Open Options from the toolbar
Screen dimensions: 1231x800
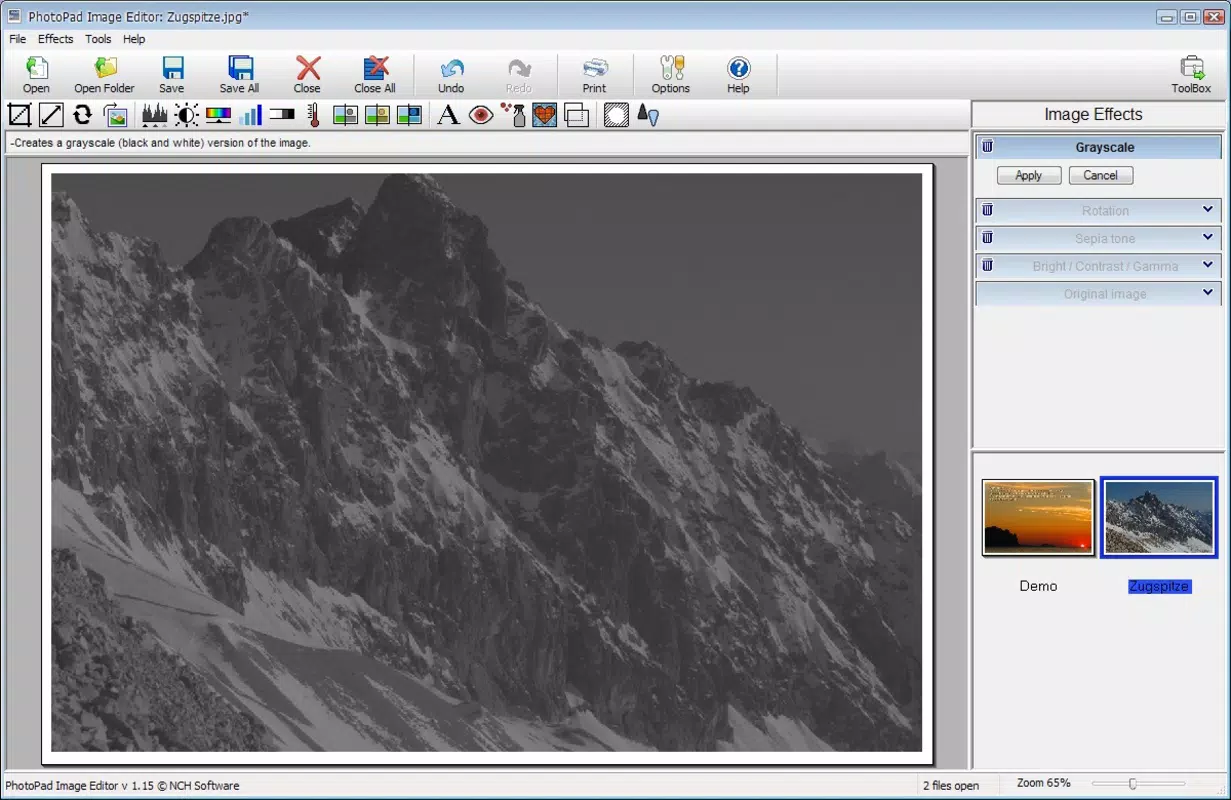click(671, 75)
